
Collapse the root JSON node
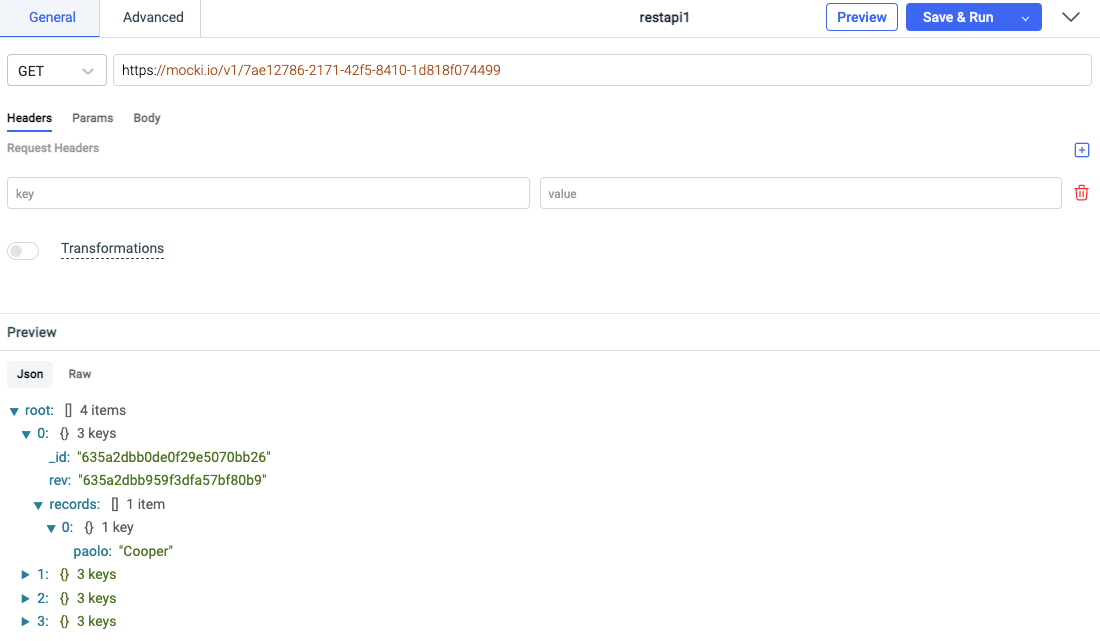pos(14,411)
